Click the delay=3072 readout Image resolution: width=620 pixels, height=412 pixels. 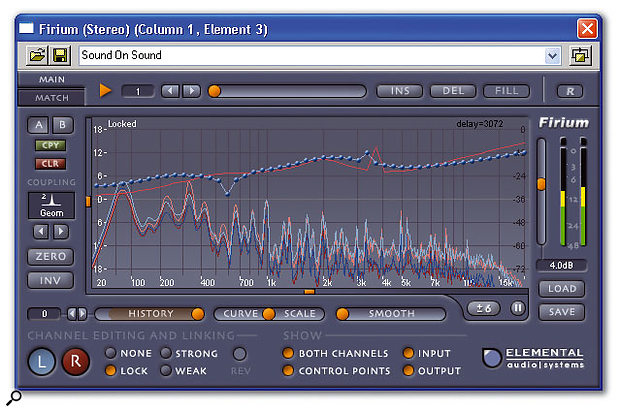[x=480, y=124]
